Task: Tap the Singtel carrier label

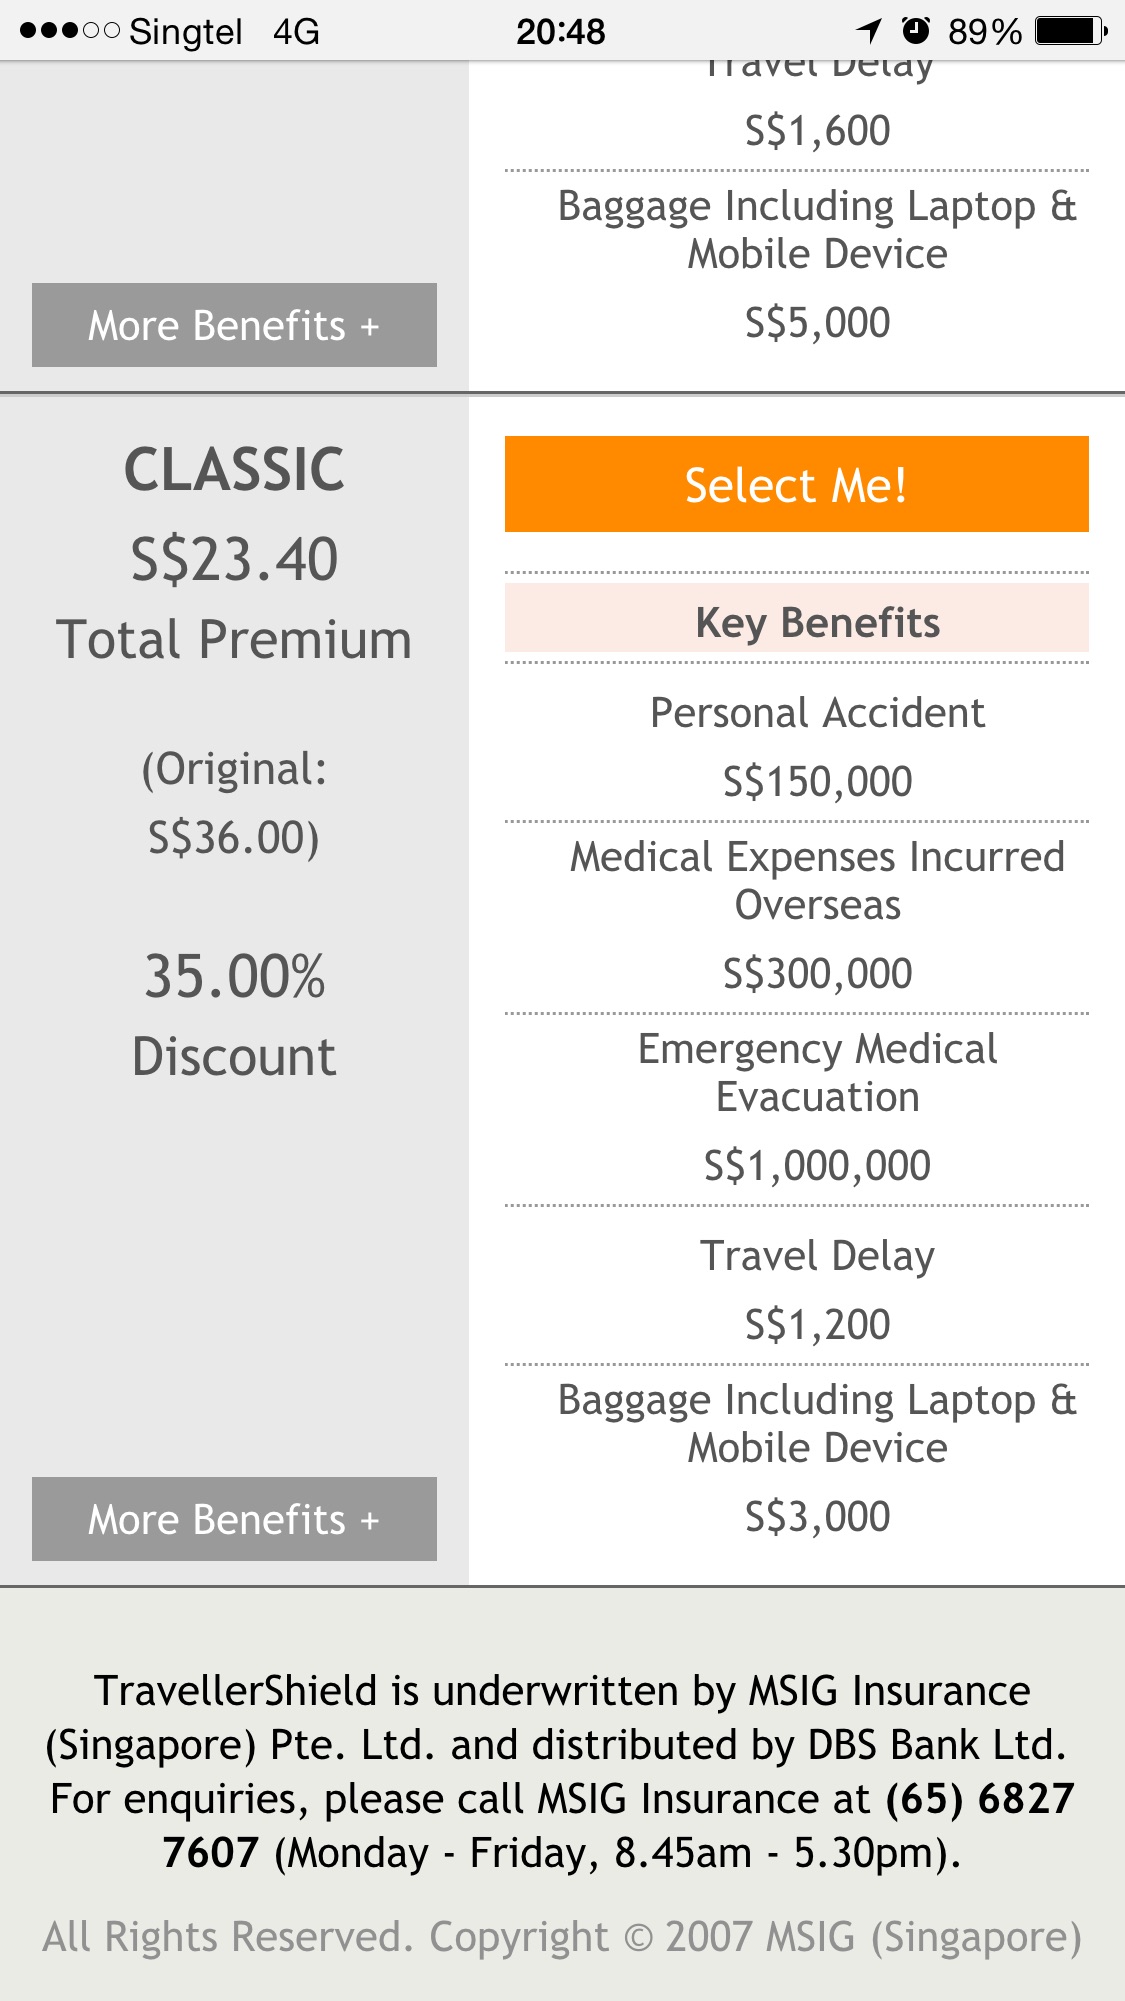Action: [186, 32]
